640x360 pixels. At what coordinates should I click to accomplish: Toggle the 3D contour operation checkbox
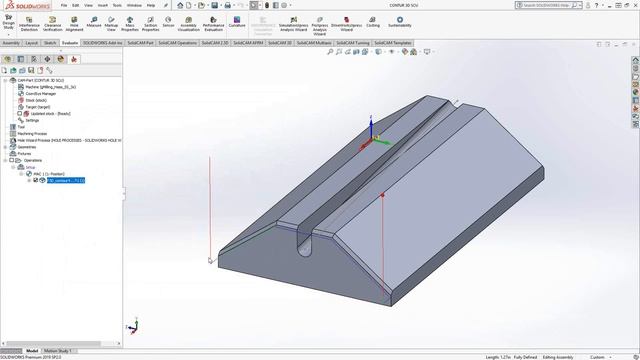(x=36, y=180)
